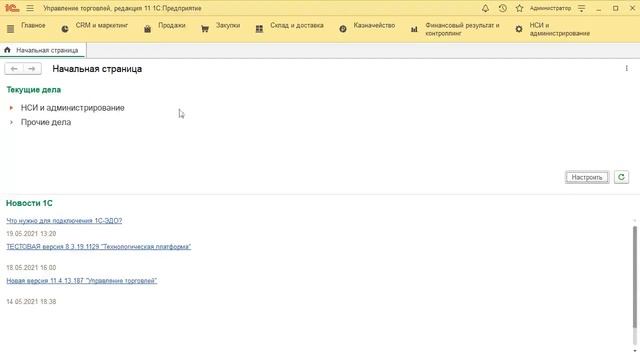Screen dimensions: 640x360
Task: Click the Администратор user name
Action: click(550, 8)
